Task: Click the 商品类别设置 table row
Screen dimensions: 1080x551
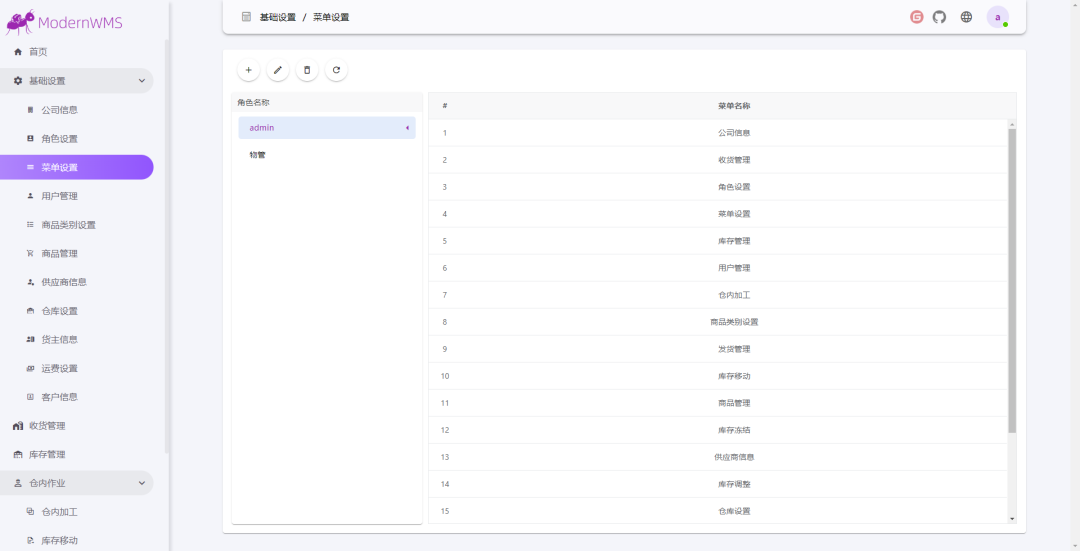Action: click(718, 322)
